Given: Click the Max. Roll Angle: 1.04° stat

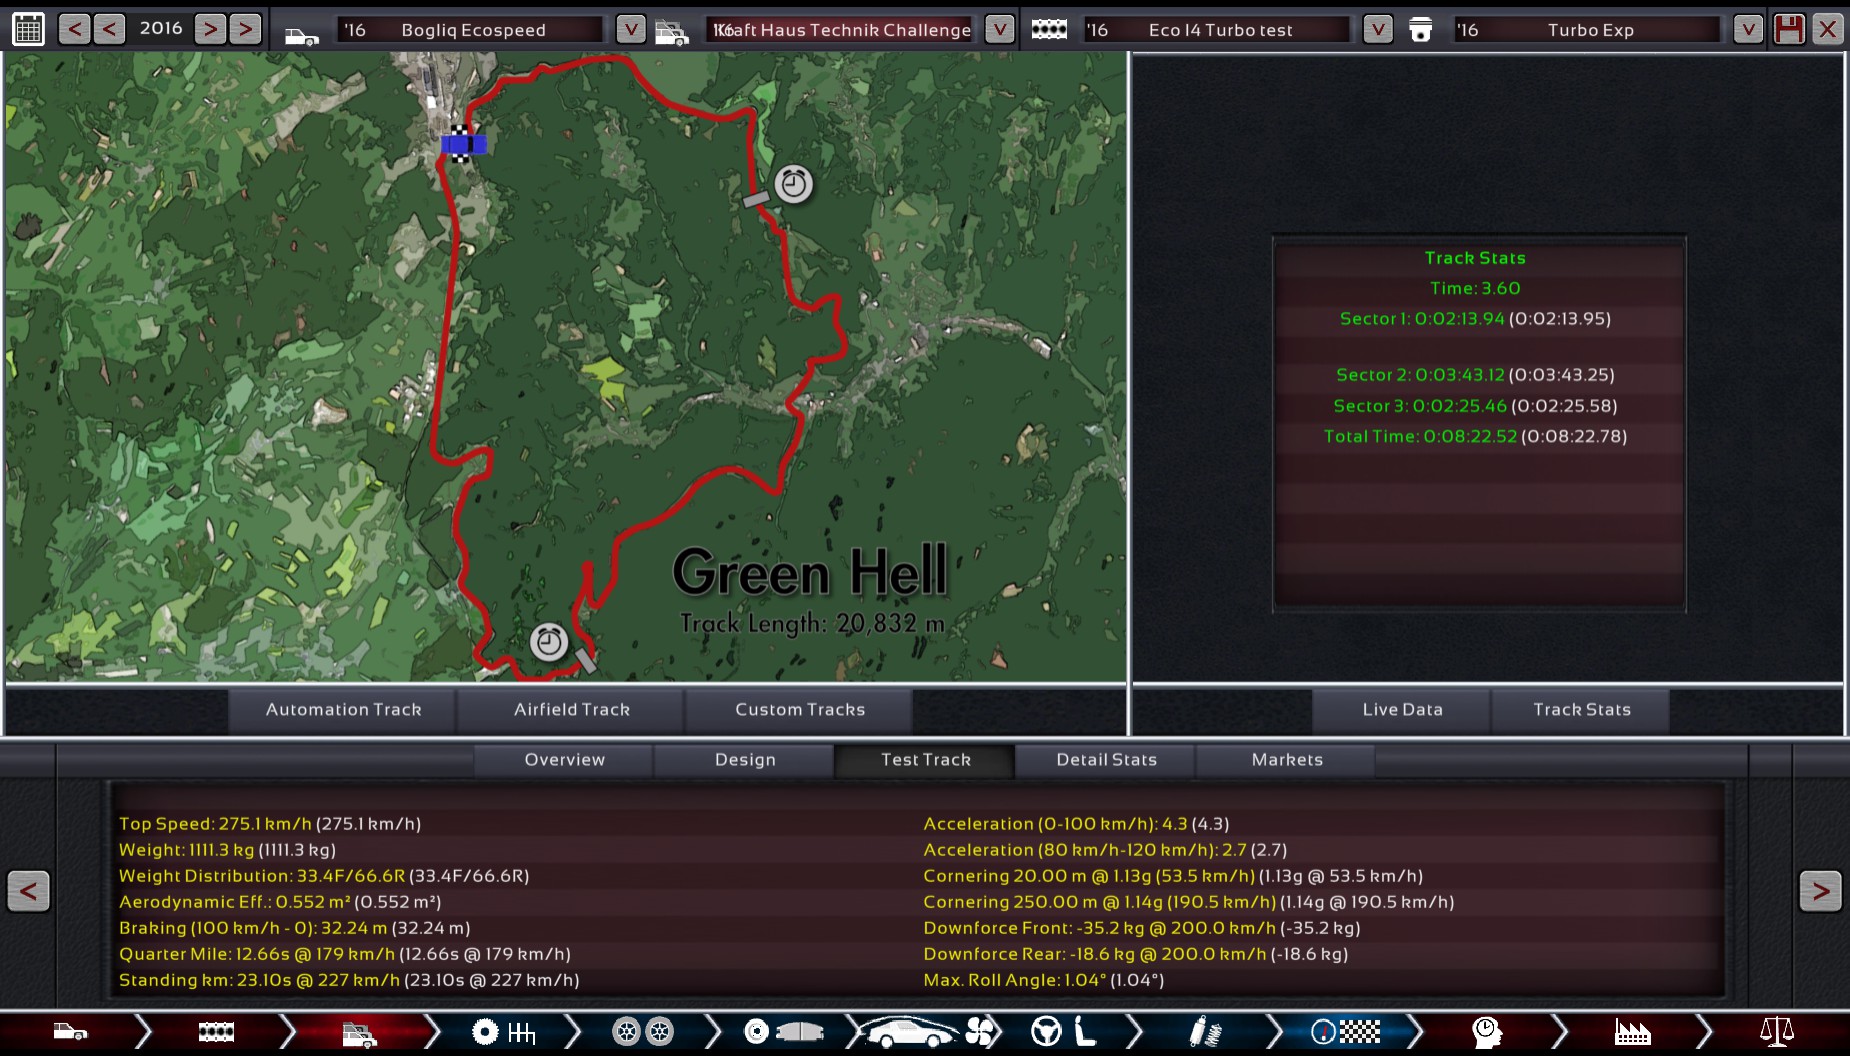Looking at the screenshot, I should click(1044, 980).
